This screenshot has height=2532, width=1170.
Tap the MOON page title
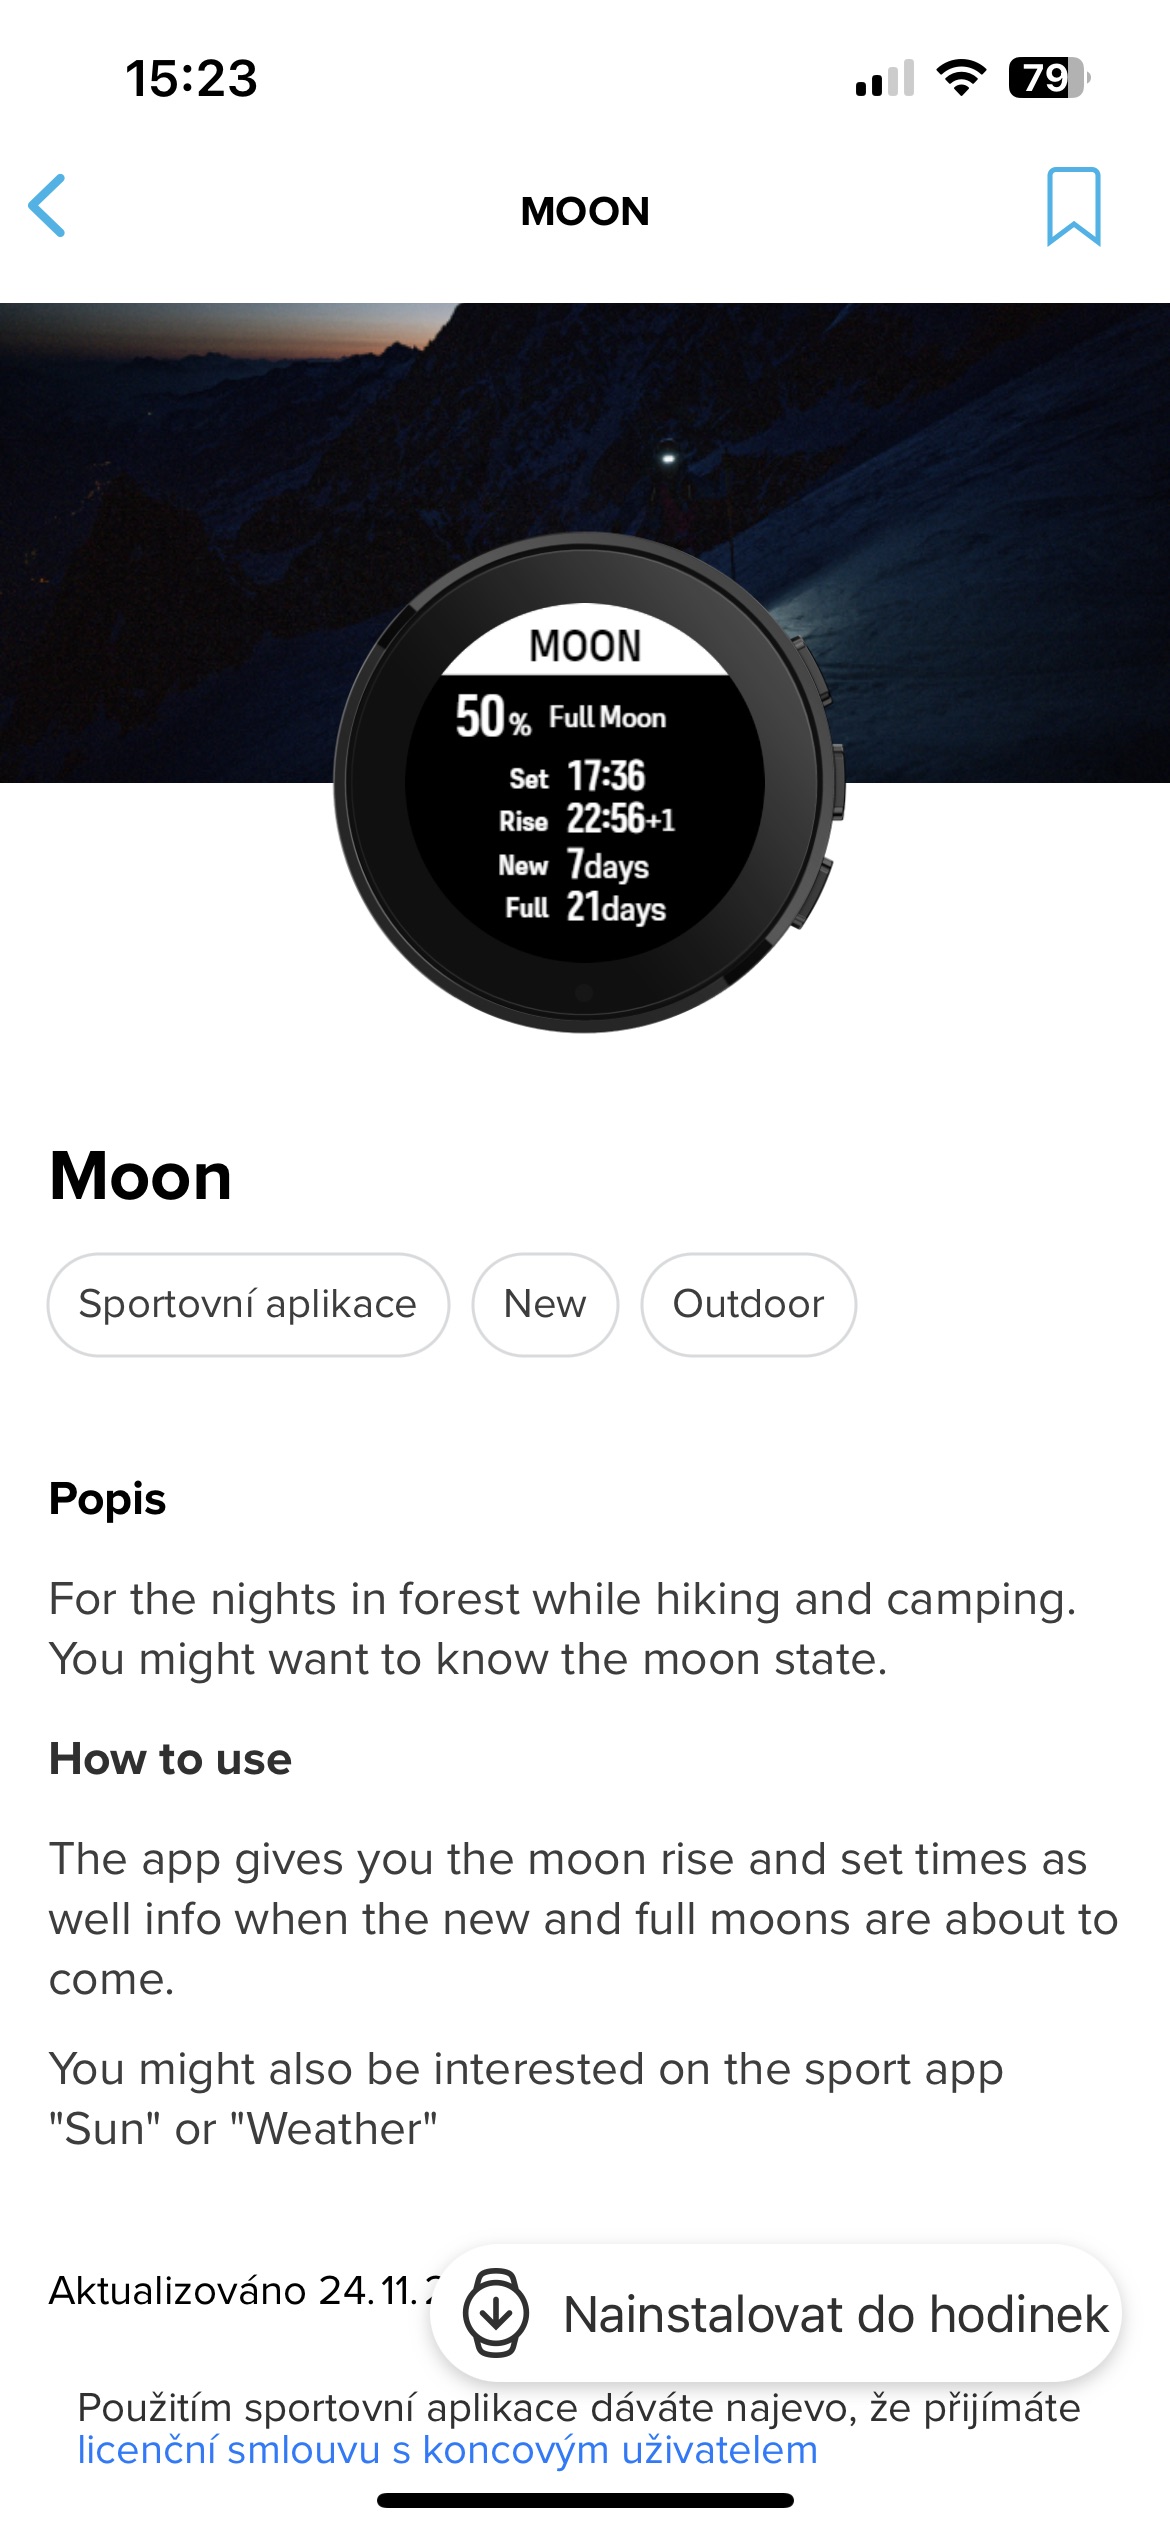tap(585, 211)
